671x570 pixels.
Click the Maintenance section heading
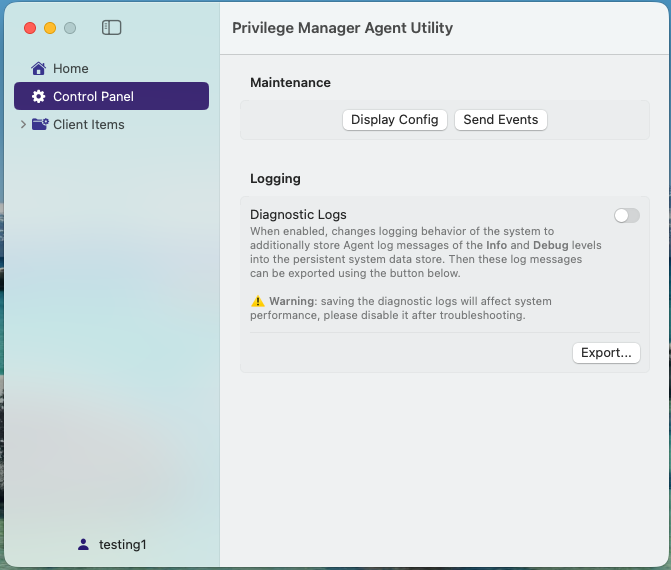(x=290, y=82)
